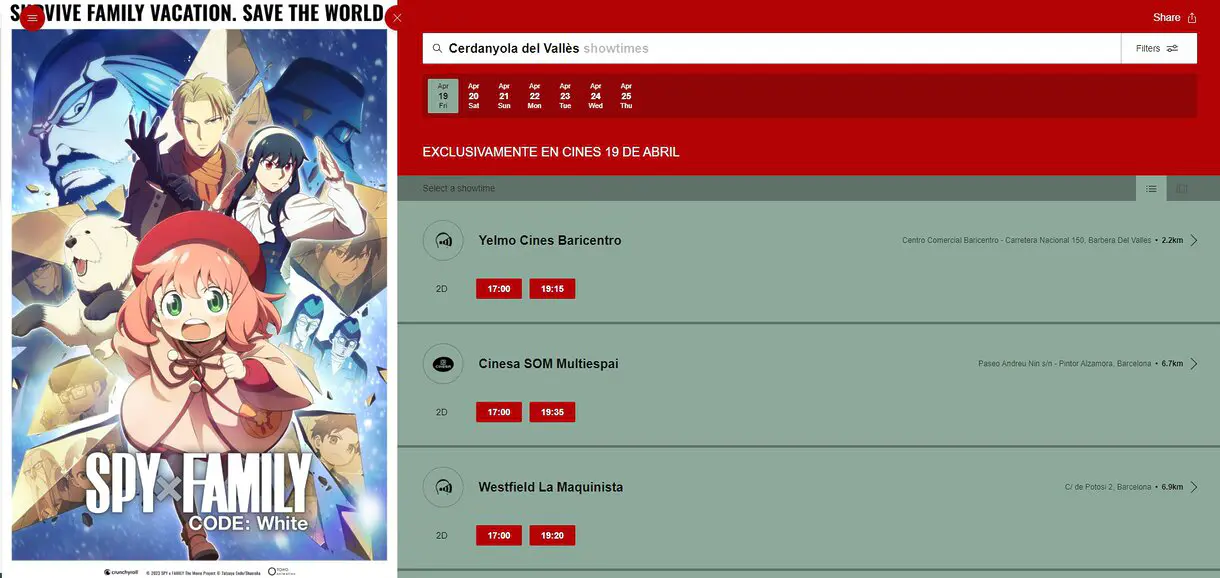Screen dimensions: 1220x578
Task: Book the 19:20 showtime at Westfield La Maquinista
Action: 552,535
